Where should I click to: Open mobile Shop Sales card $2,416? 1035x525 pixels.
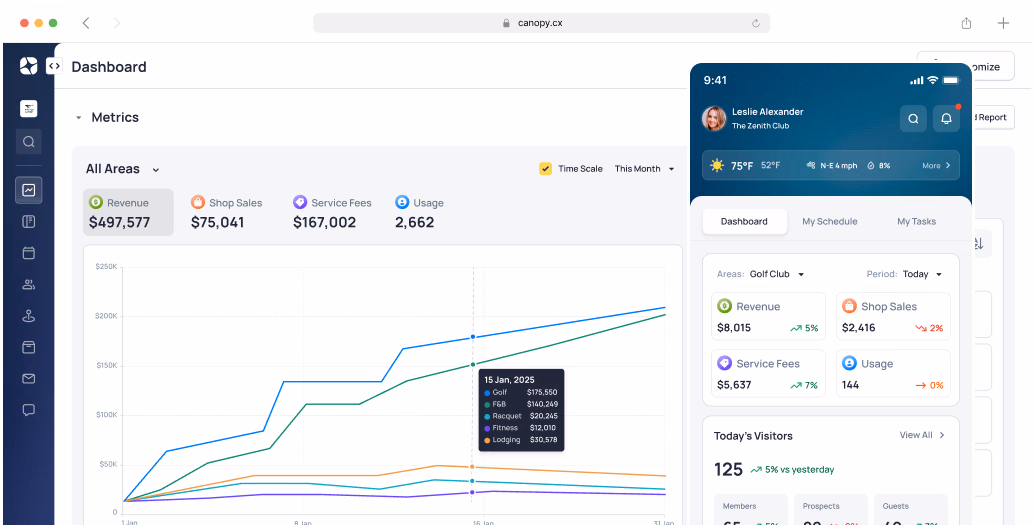pyautogui.click(x=893, y=316)
